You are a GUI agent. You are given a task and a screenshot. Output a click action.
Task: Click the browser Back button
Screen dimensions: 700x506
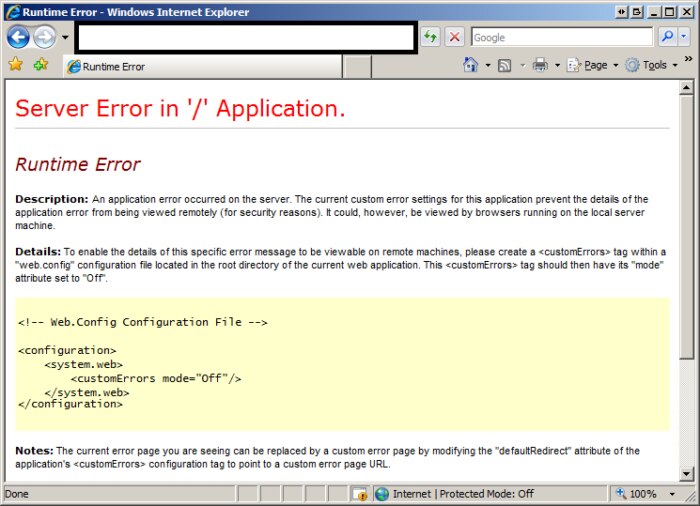[x=19, y=37]
